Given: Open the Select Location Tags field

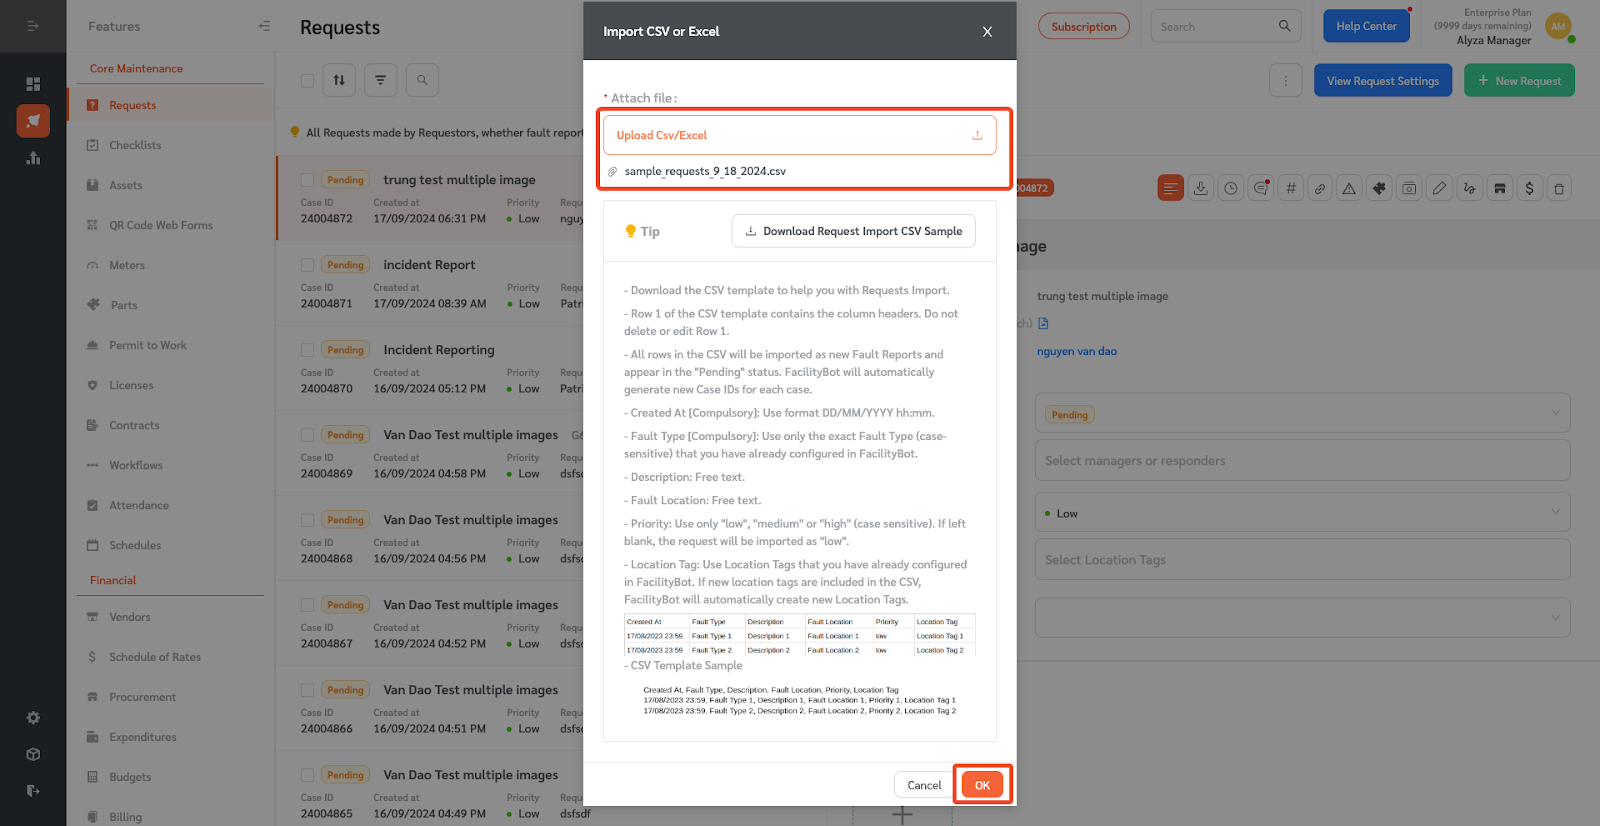Looking at the screenshot, I should pos(1302,560).
